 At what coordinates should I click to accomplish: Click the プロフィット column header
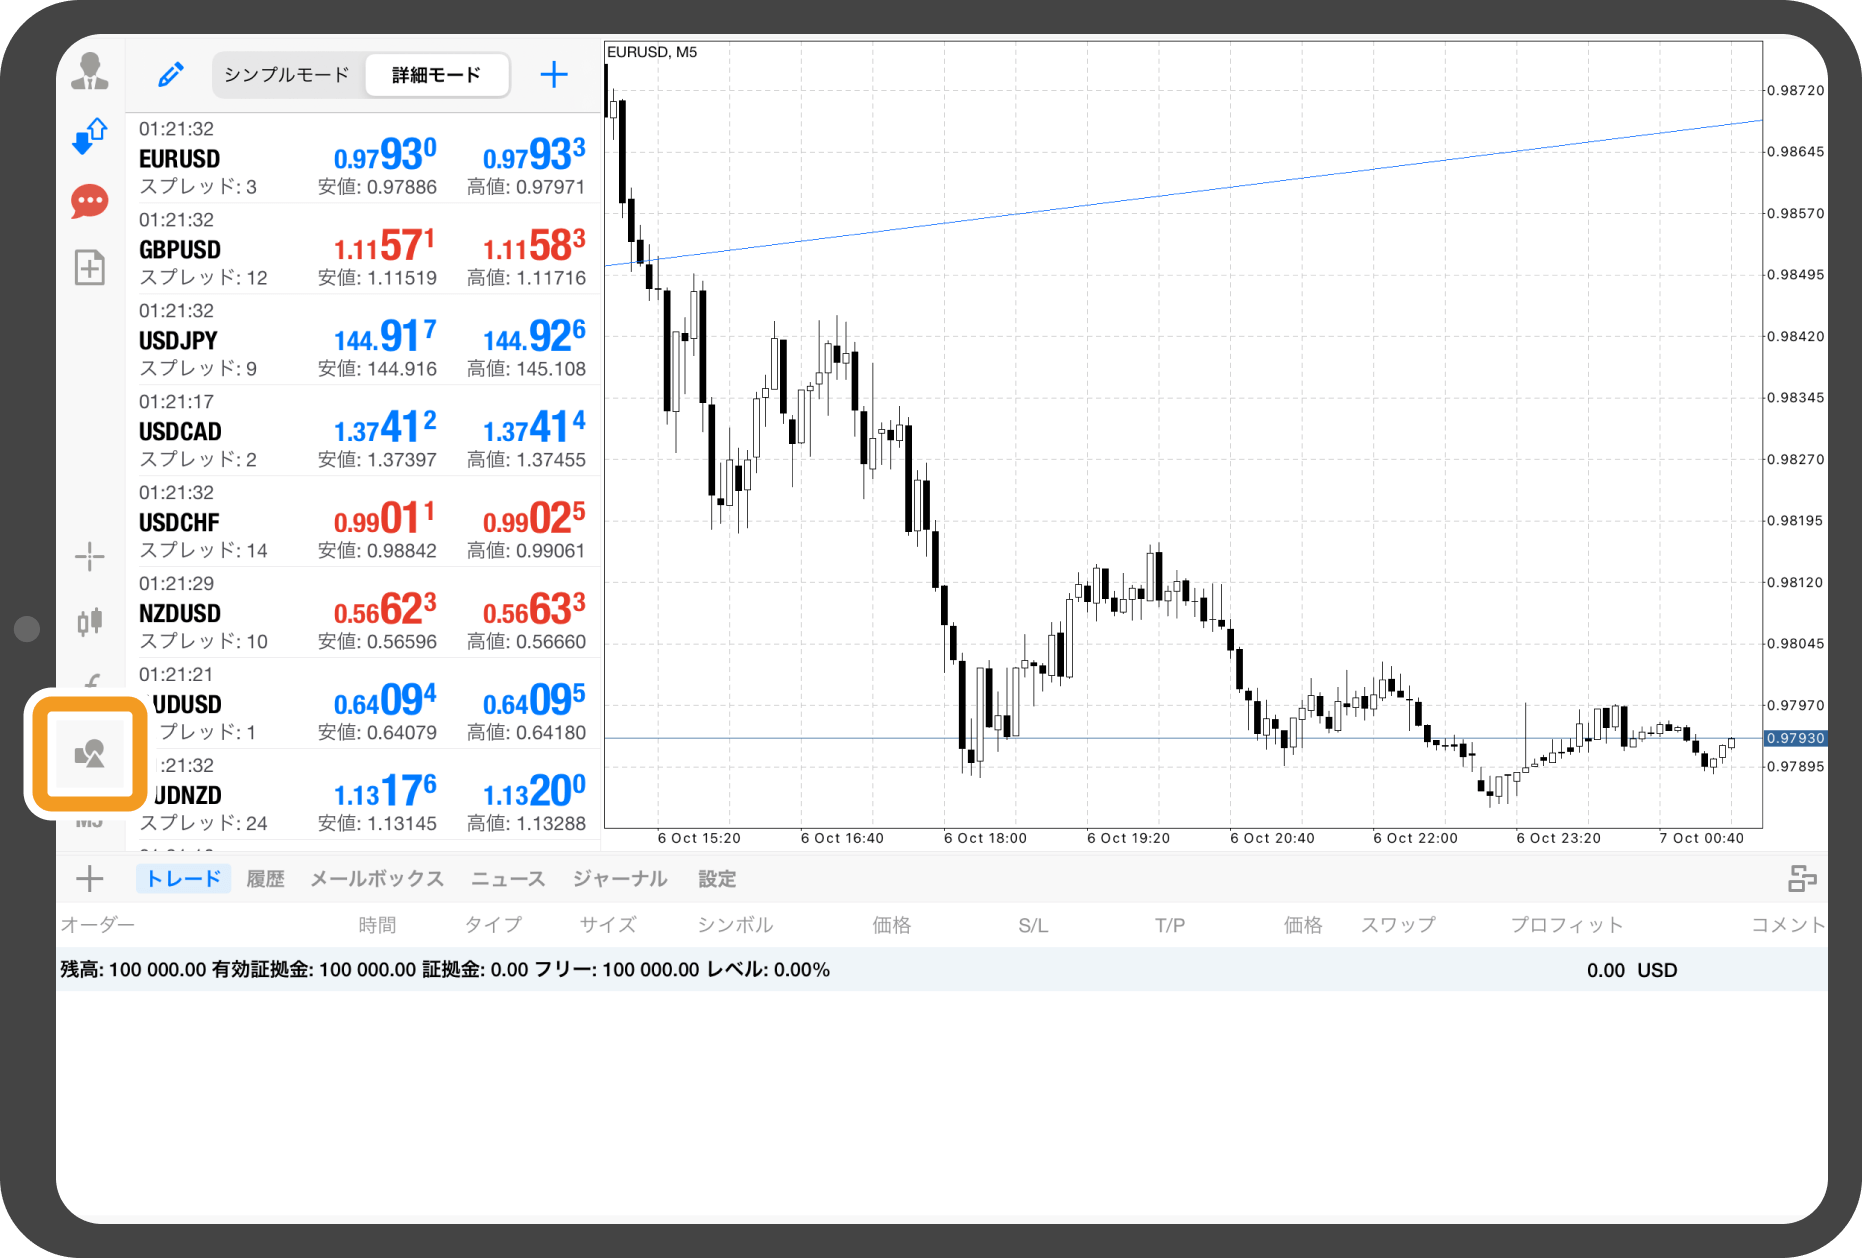click(x=1566, y=925)
